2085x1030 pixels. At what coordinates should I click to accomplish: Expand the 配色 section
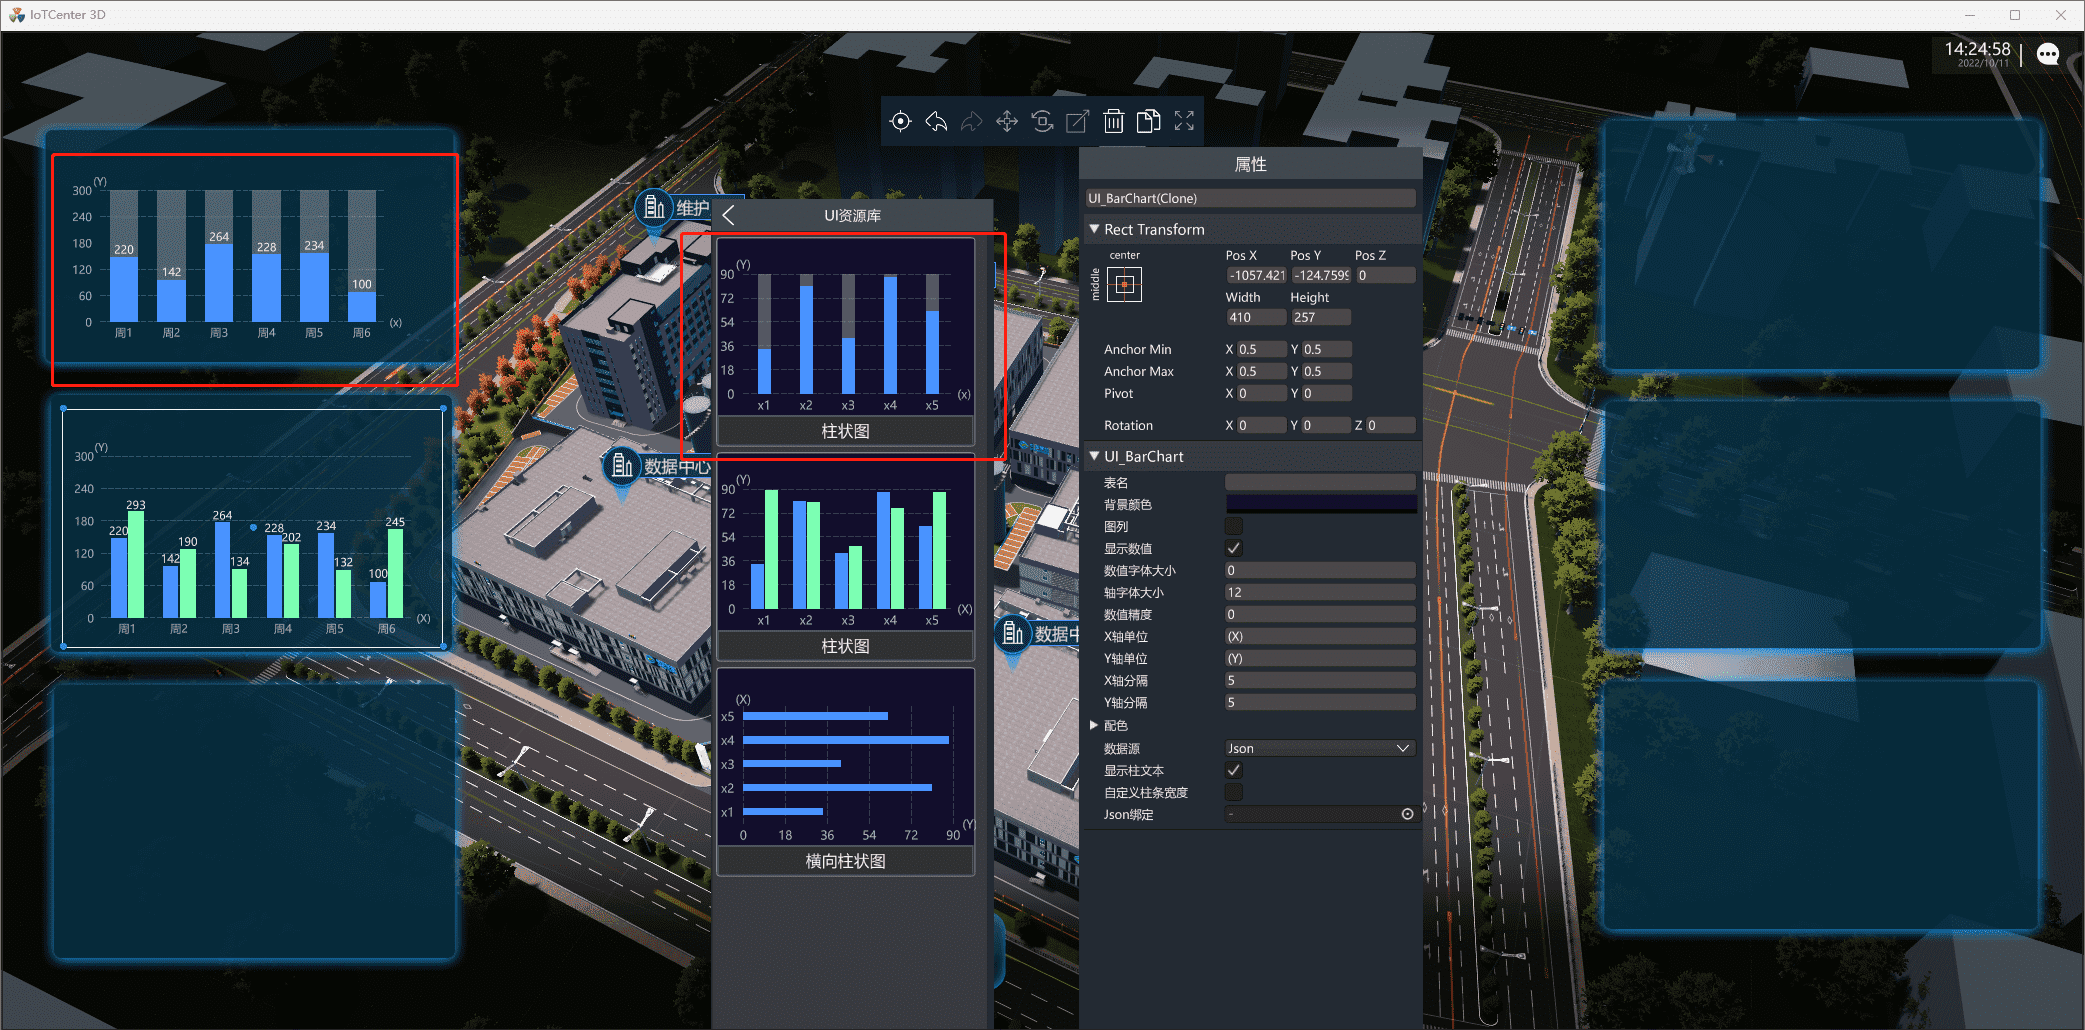[x=1094, y=726]
